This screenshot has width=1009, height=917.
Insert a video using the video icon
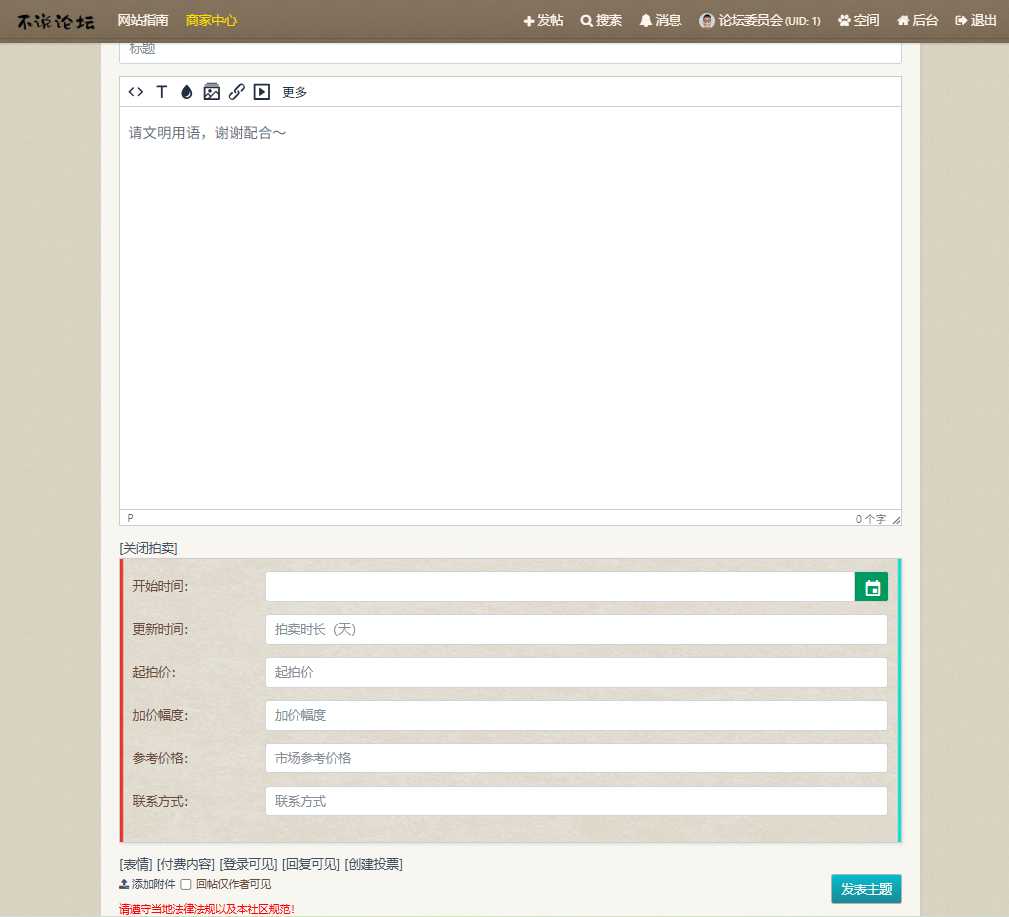tap(261, 91)
